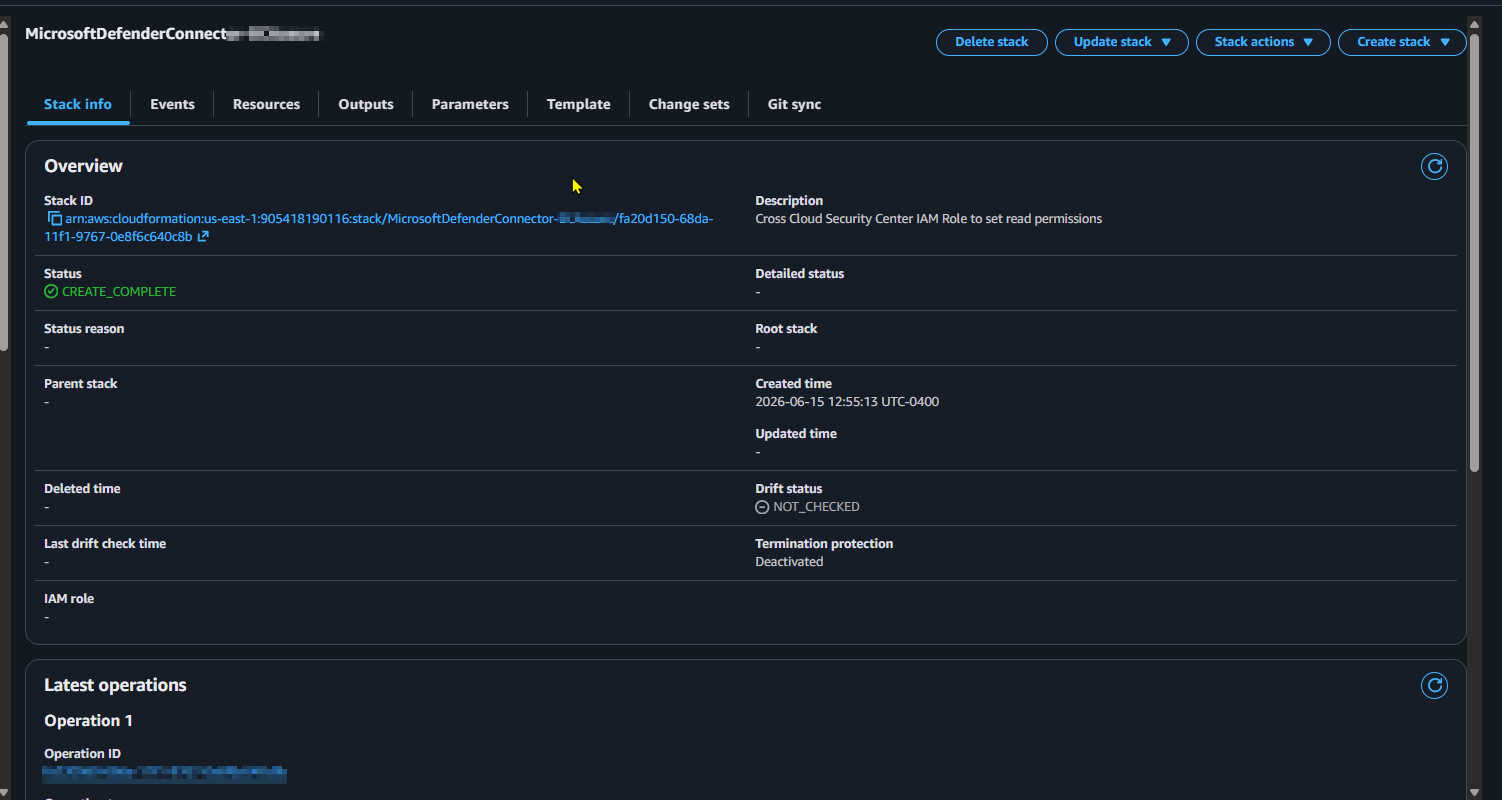Open the Resources tab
1502x800 pixels.
click(266, 104)
